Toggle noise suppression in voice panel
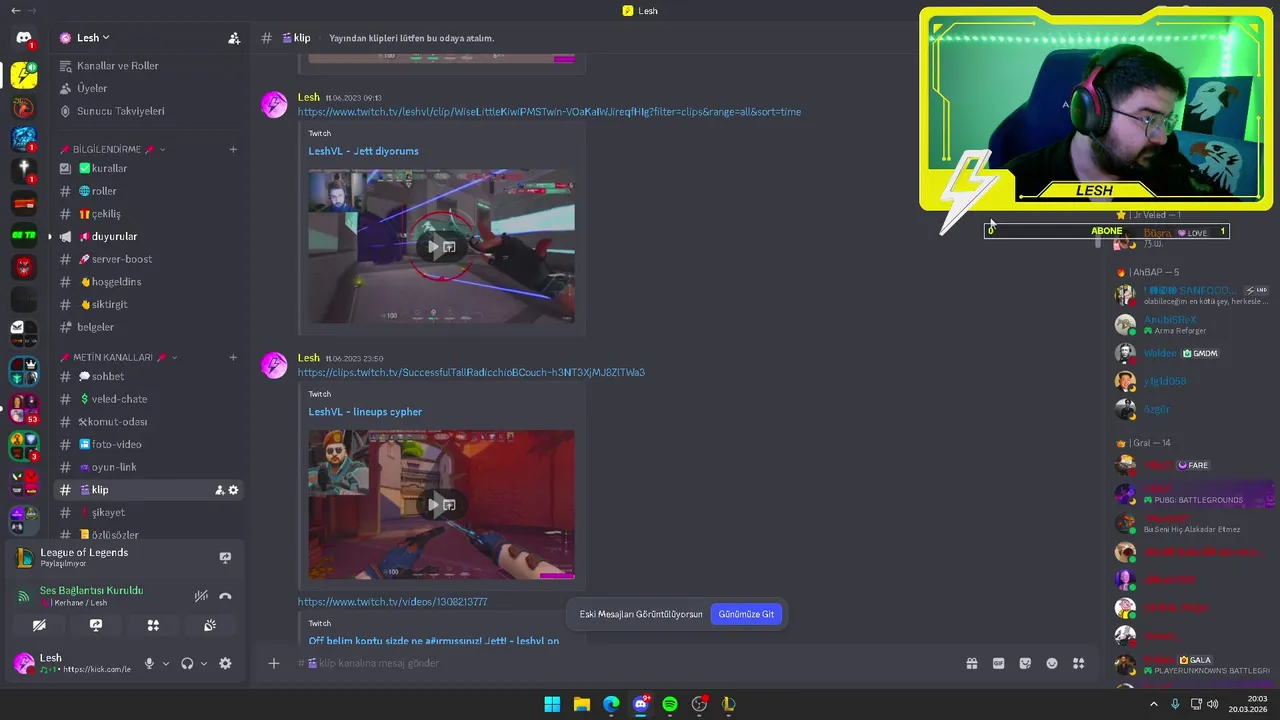The height and width of the screenshot is (720, 1280). coord(201,596)
